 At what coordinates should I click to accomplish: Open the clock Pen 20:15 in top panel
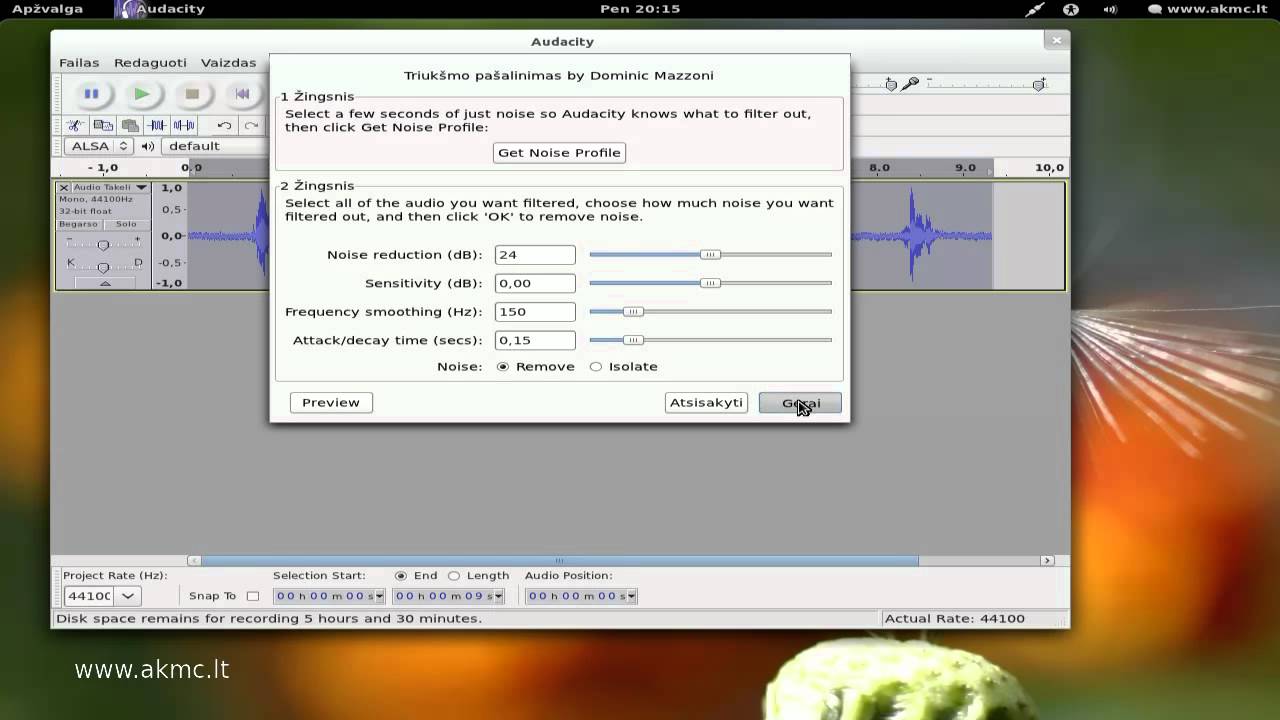pos(640,9)
